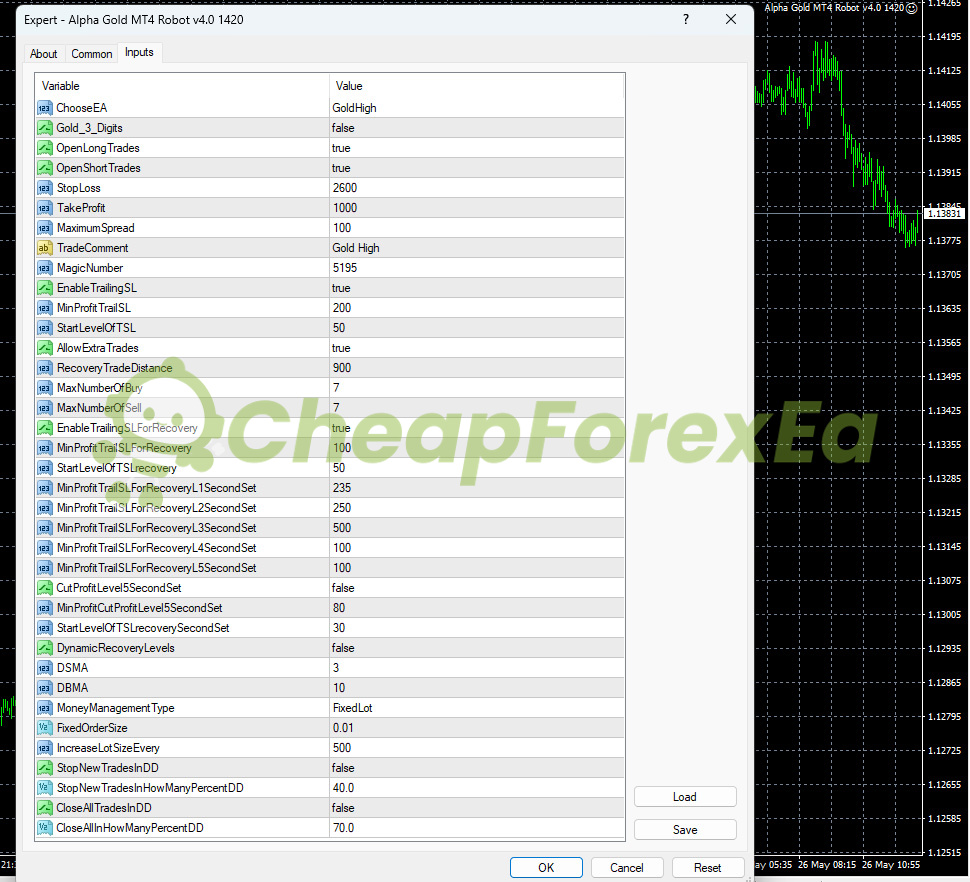970x882 pixels.
Task: Click the decimal icon beside FixedOrderSize
Action: [45, 728]
